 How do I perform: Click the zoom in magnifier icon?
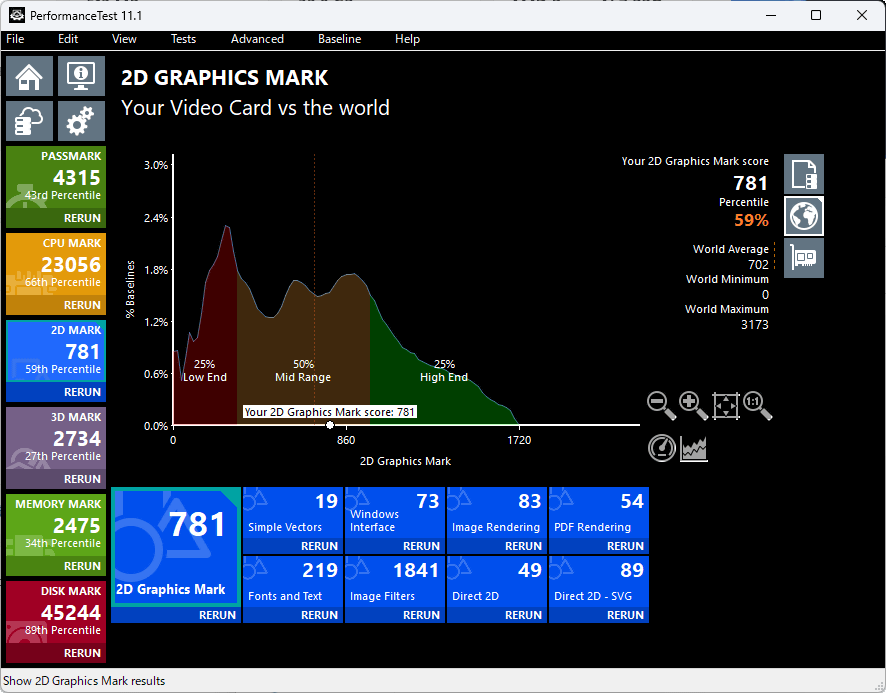coord(693,405)
